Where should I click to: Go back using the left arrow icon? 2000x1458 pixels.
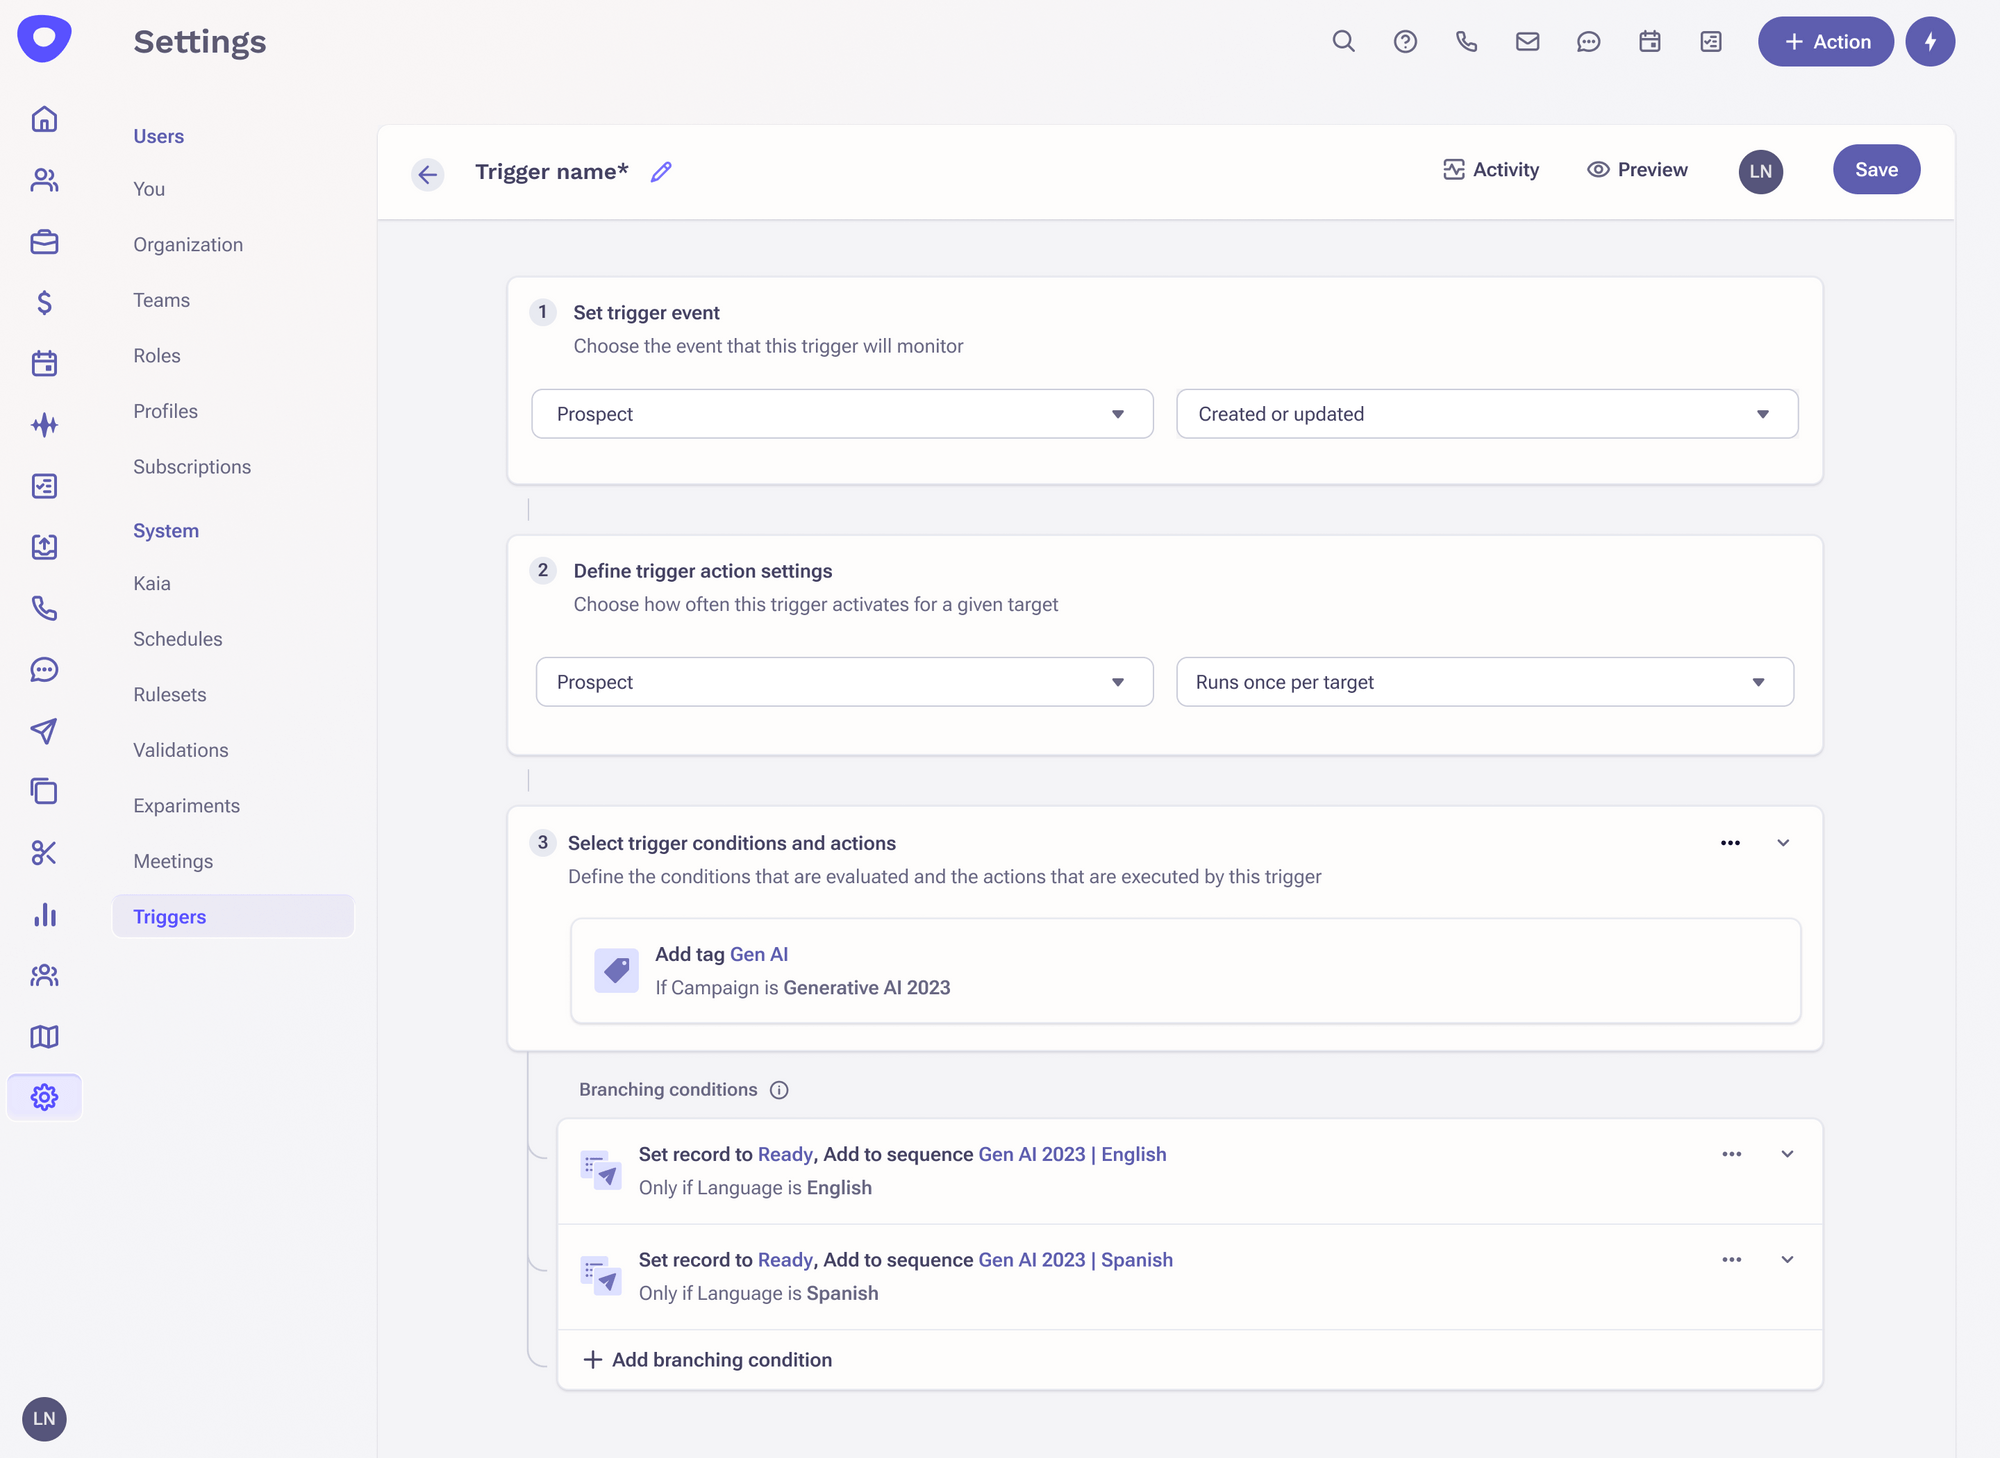[428, 174]
